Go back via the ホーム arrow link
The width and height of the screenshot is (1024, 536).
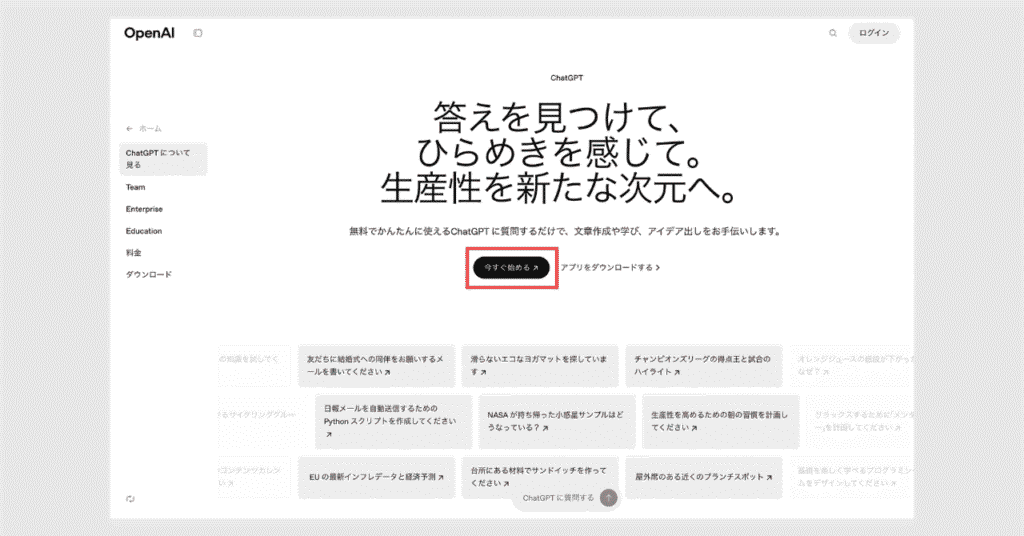[x=144, y=129]
